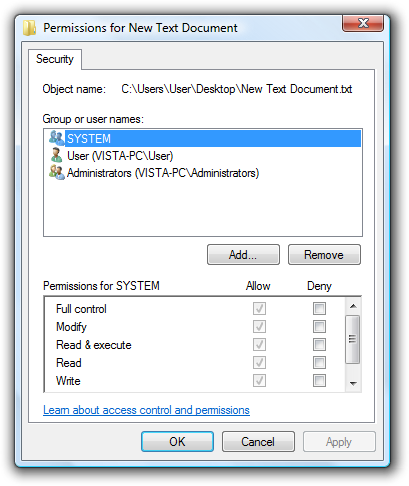Select SYSTEM in the user names list
Viewport: 409px width, 486px height.
[205, 138]
